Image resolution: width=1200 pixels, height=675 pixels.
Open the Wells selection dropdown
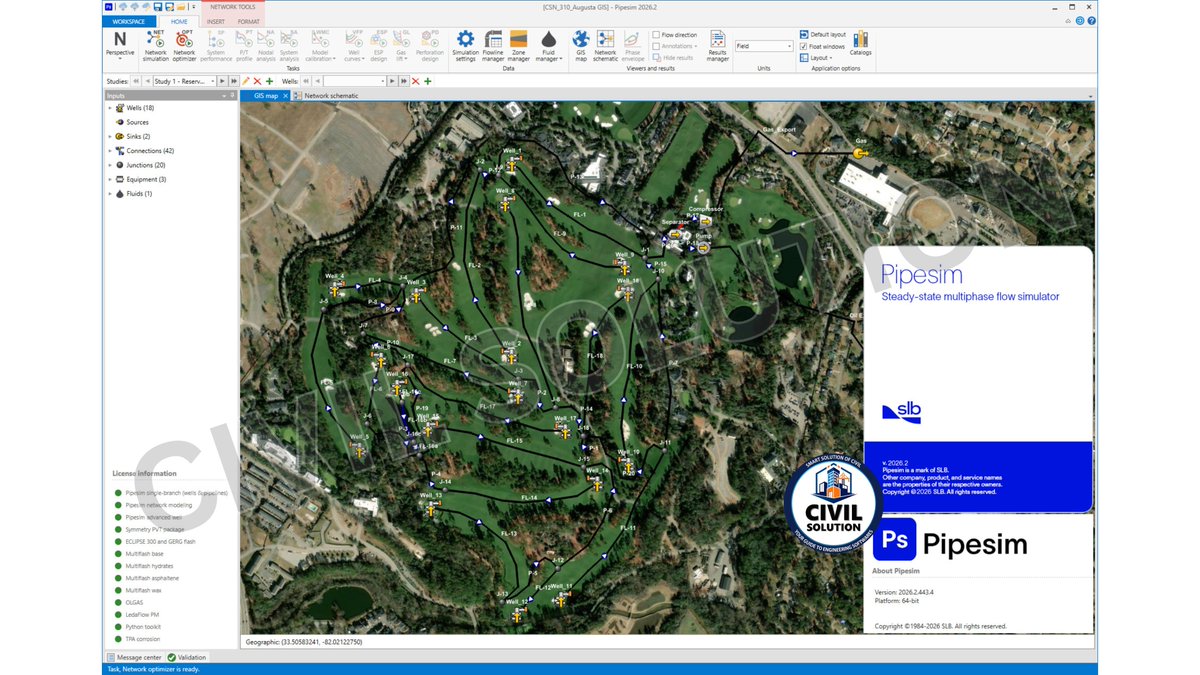(382, 81)
